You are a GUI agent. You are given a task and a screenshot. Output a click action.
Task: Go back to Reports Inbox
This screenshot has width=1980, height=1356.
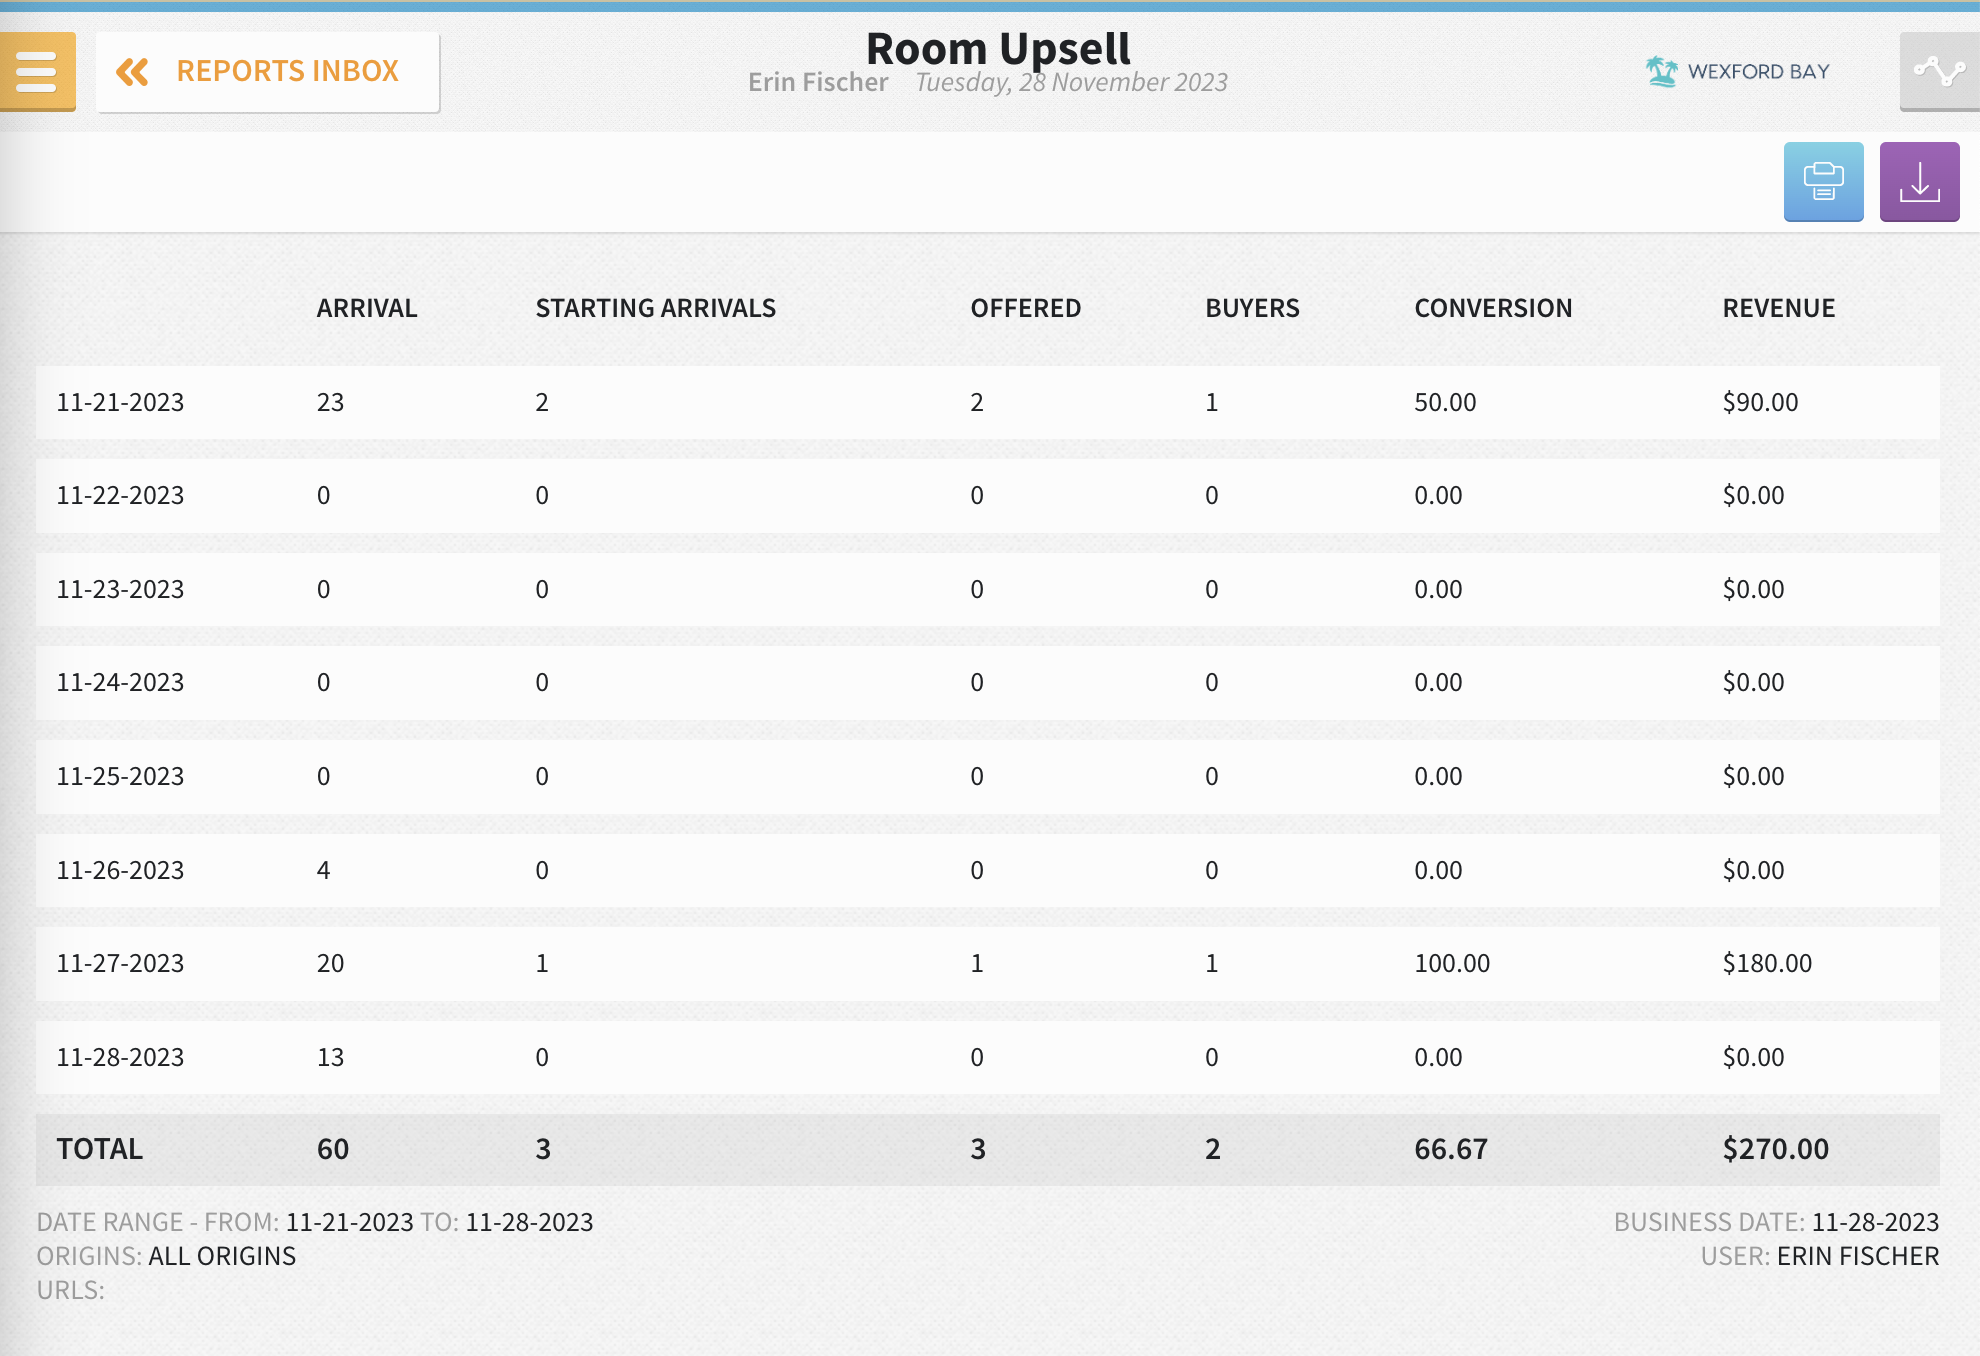[x=287, y=72]
